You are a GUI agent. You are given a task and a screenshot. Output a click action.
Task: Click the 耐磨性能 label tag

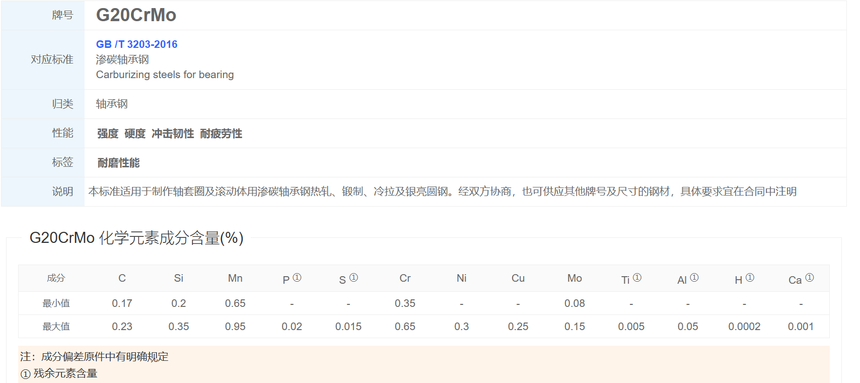(x=118, y=163)
